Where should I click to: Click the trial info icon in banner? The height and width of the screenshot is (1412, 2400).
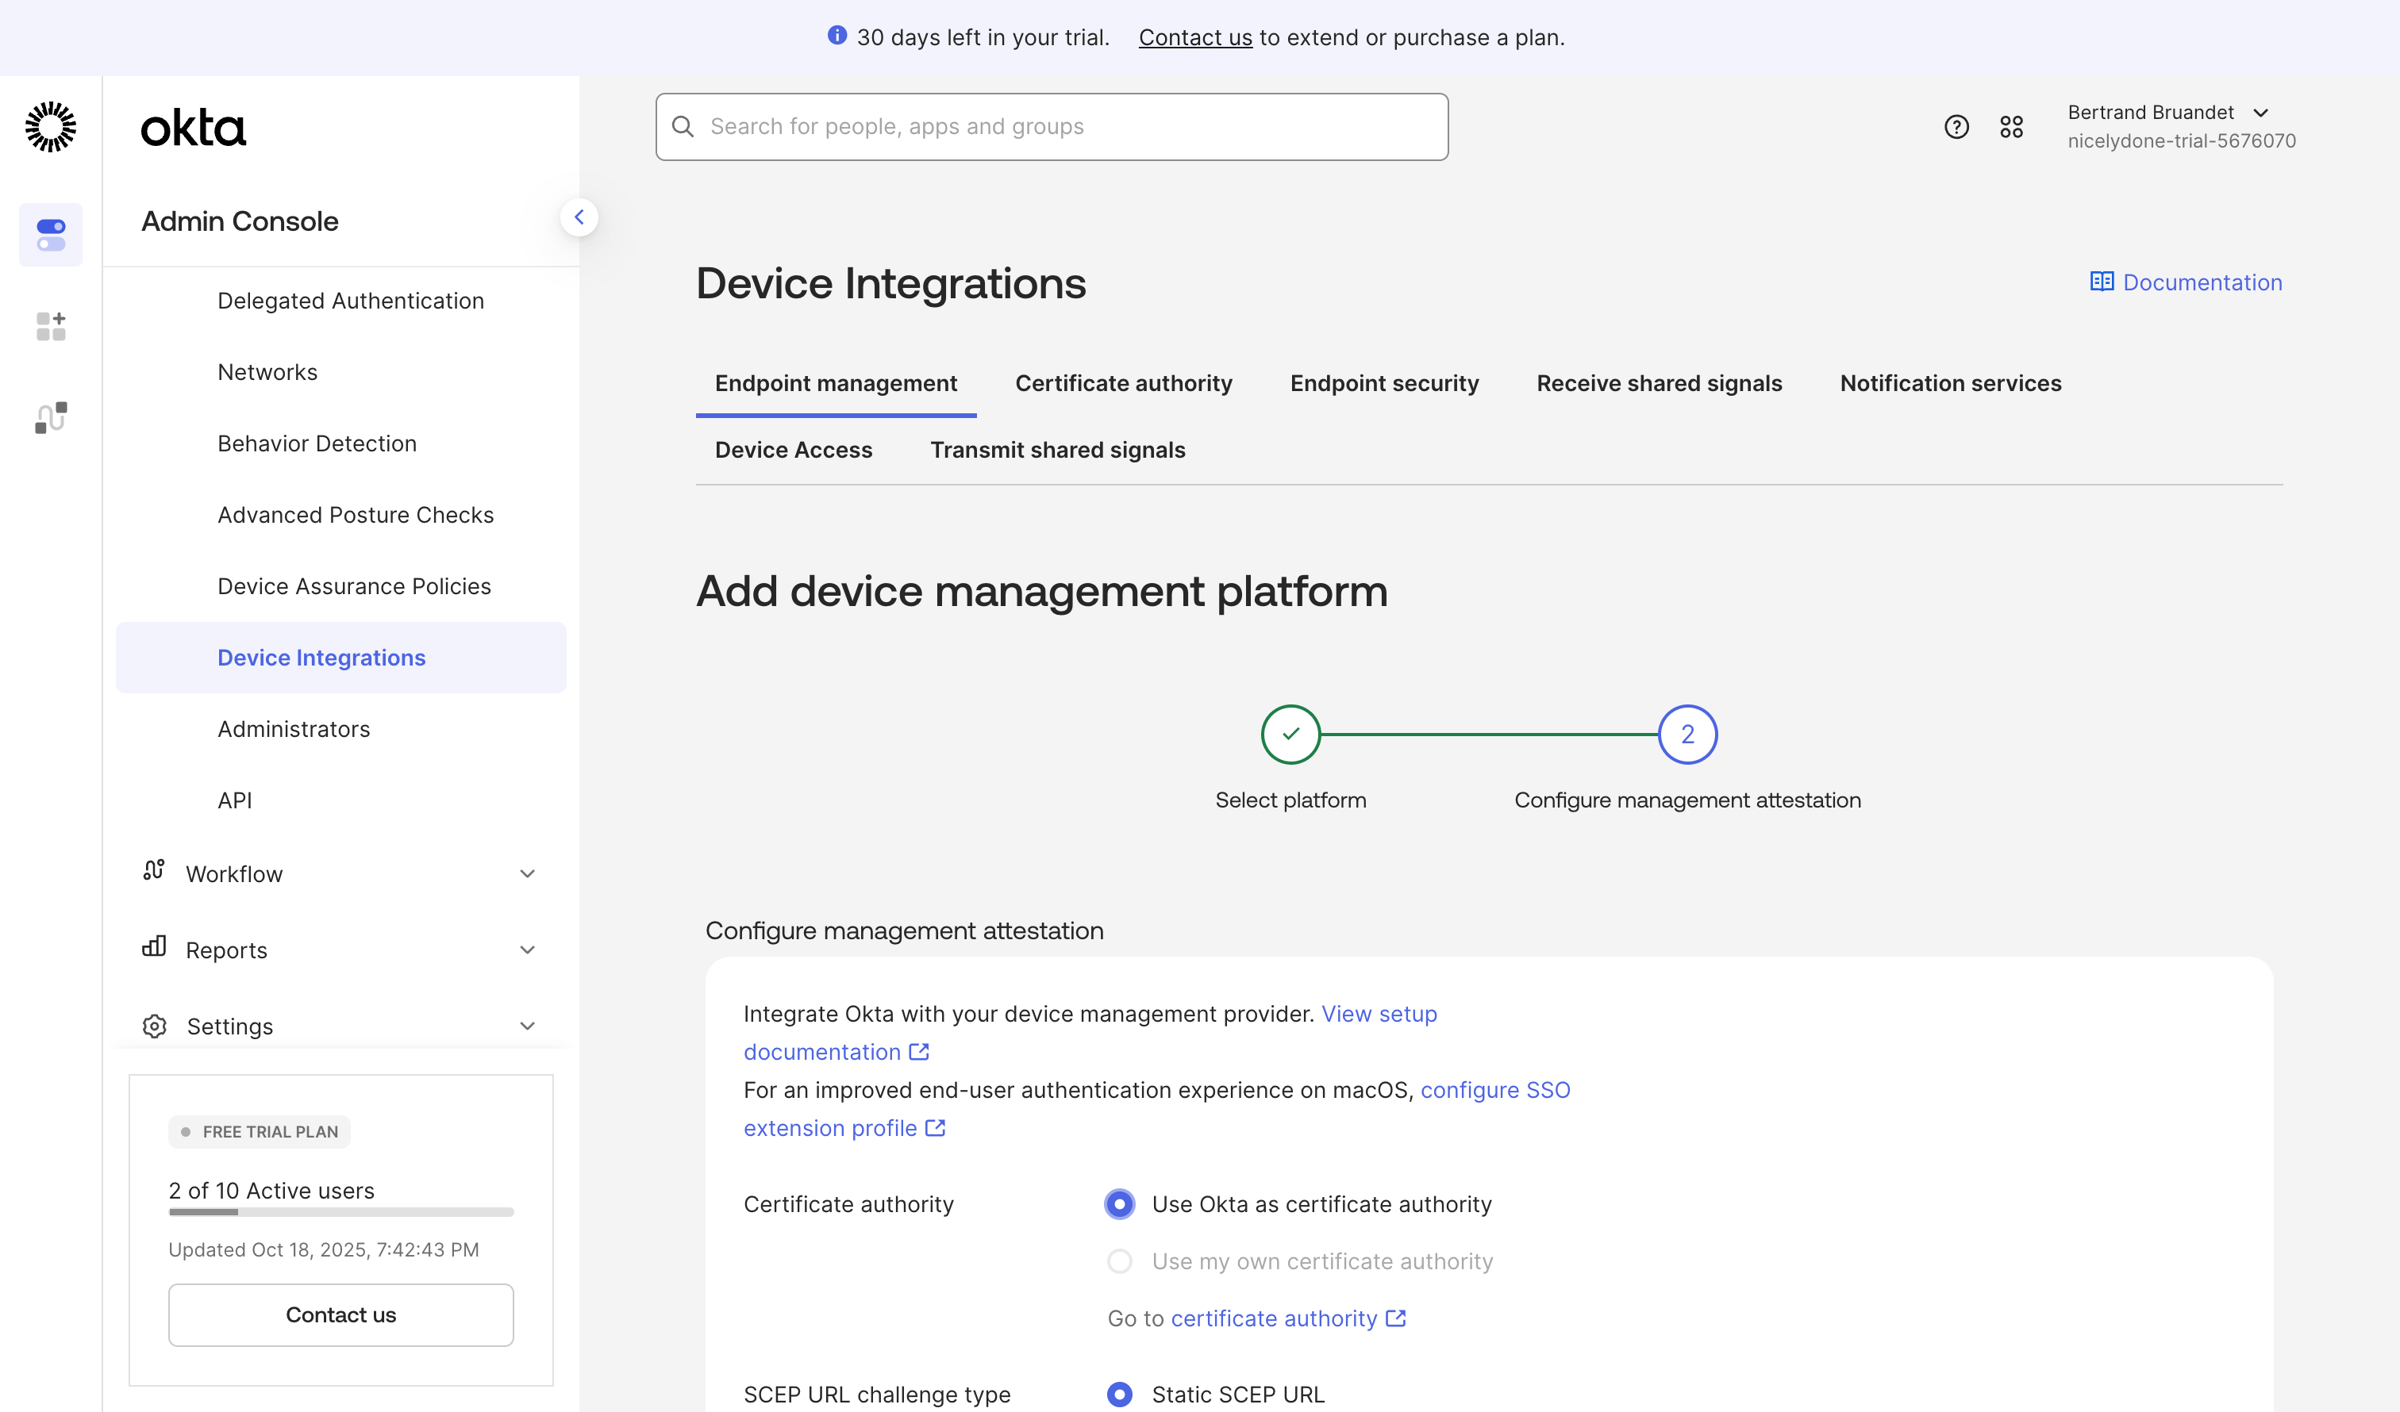point(837,36)
